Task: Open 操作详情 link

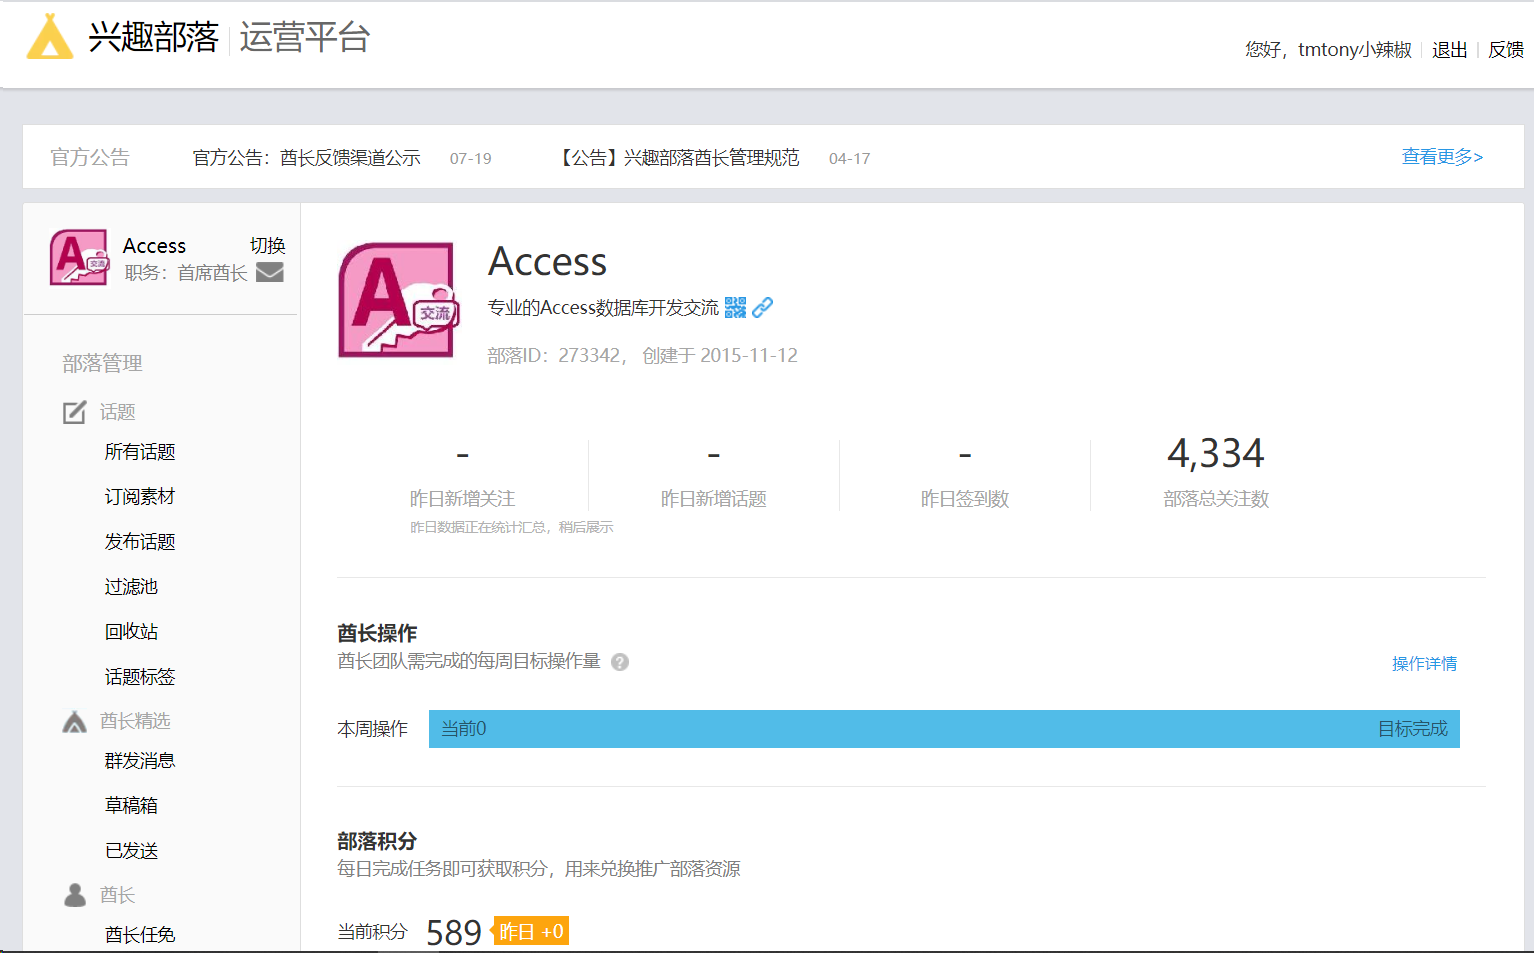Action: pos(1425,664)
